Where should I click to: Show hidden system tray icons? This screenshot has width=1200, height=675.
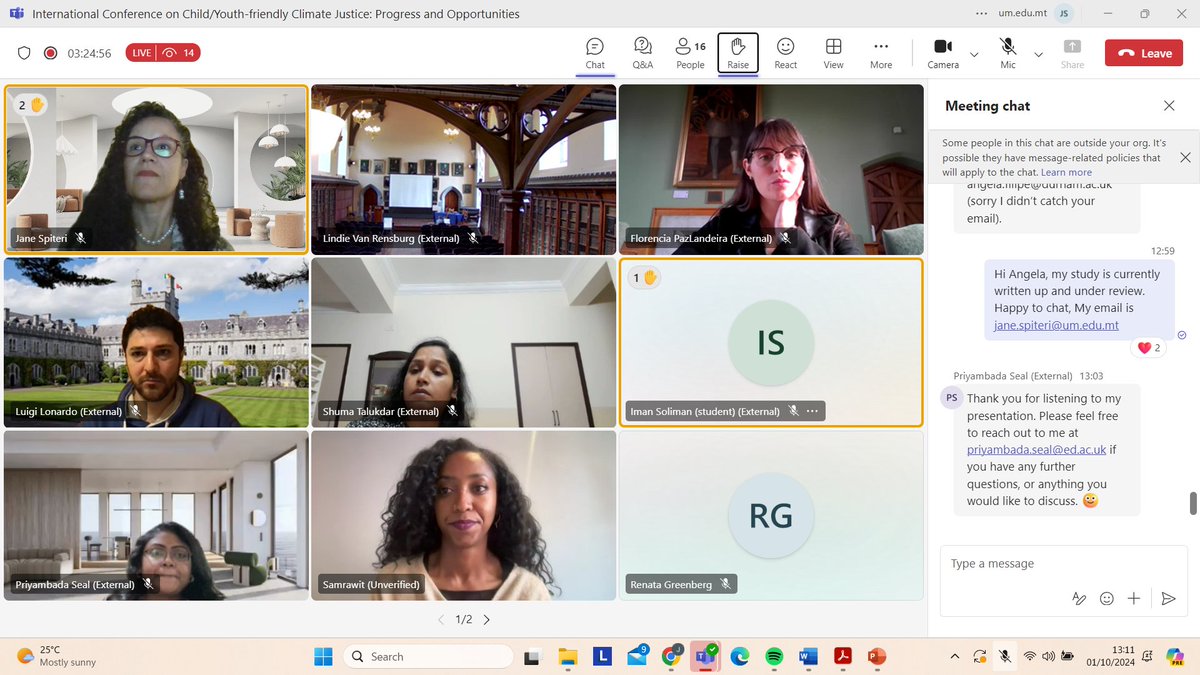click(x=956, y=656)
